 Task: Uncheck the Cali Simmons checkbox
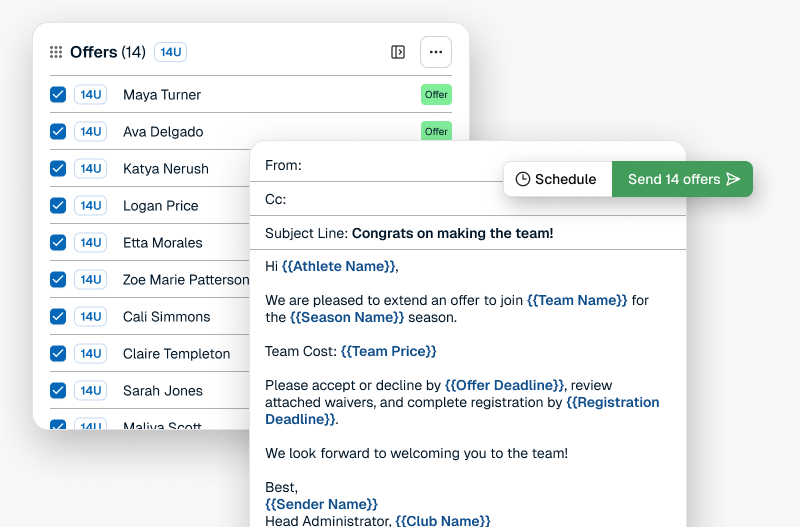click(x=58, y=316)
